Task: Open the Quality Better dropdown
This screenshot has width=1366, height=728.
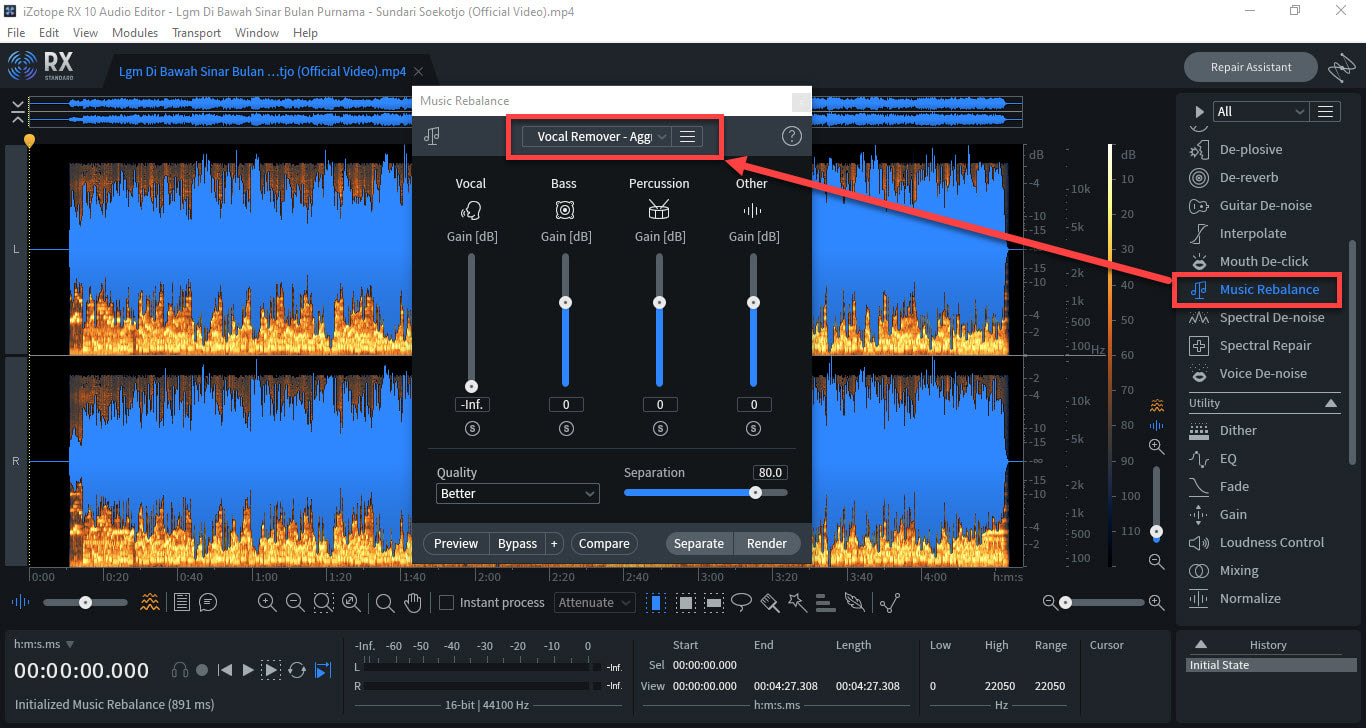Action: click(518, 493)
